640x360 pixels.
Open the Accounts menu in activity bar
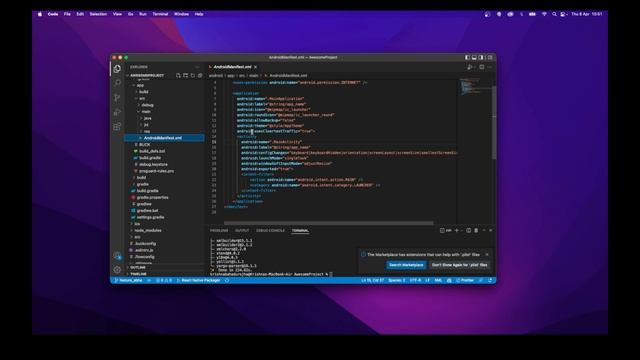click(117, 256)
